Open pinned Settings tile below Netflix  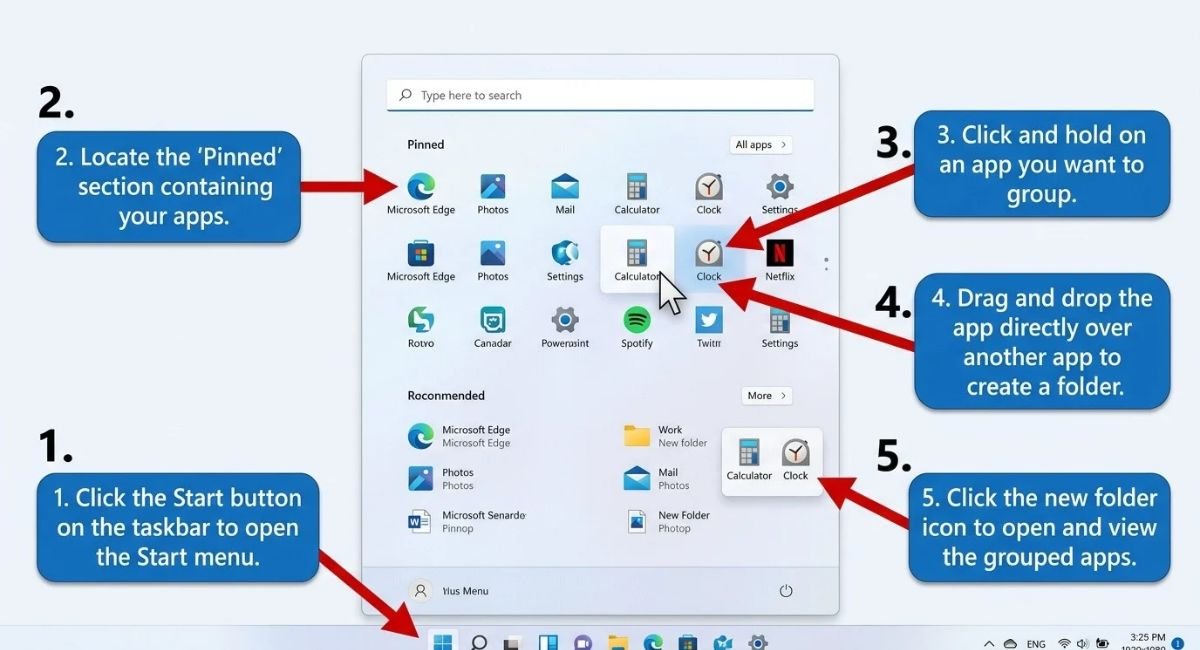780,327
